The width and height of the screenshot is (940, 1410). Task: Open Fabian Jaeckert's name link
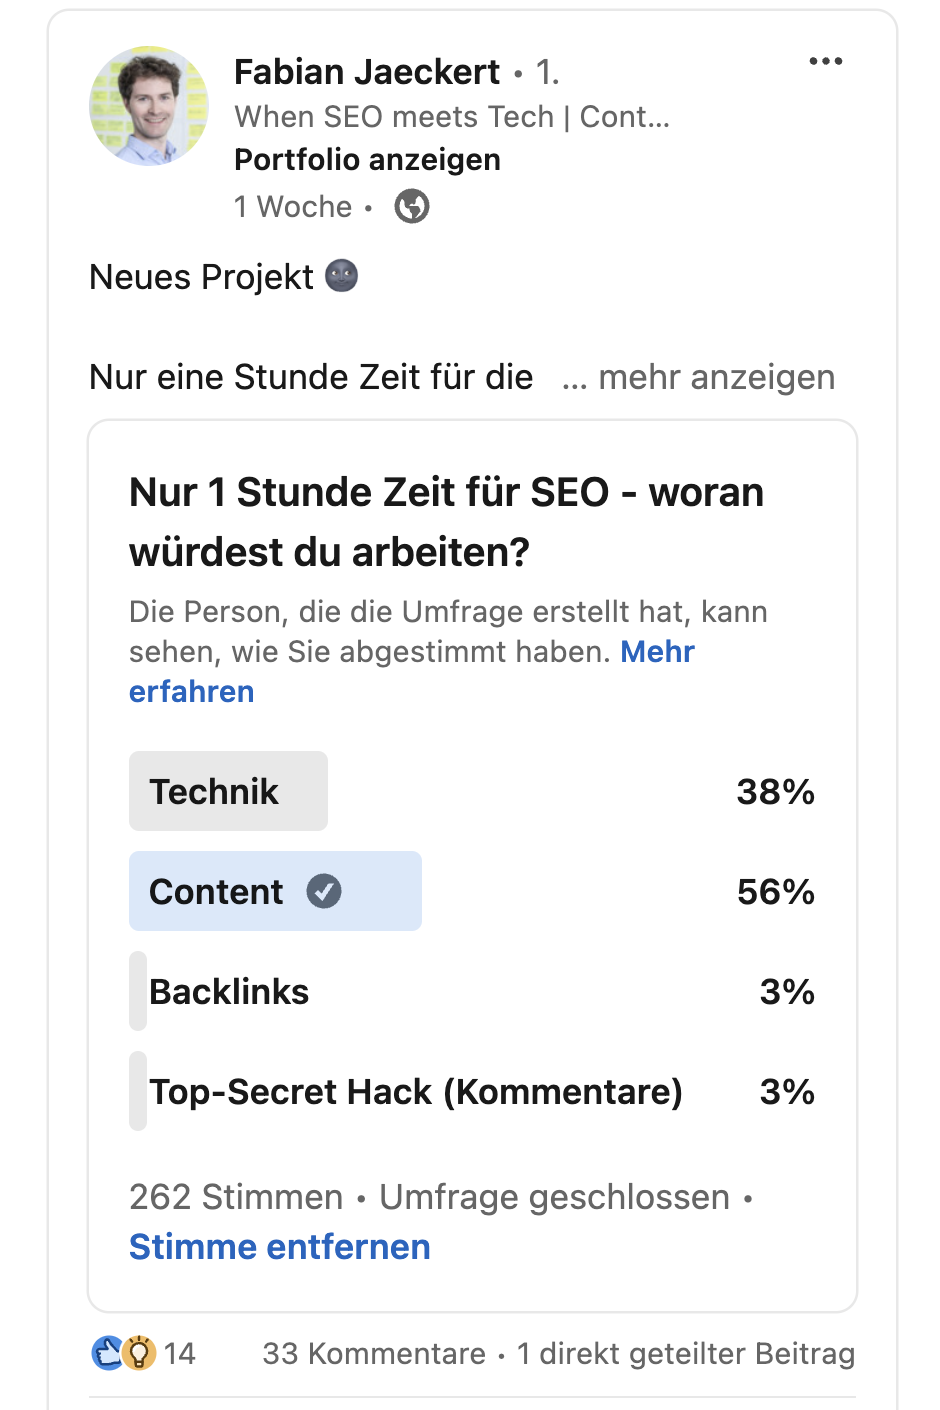367,72
